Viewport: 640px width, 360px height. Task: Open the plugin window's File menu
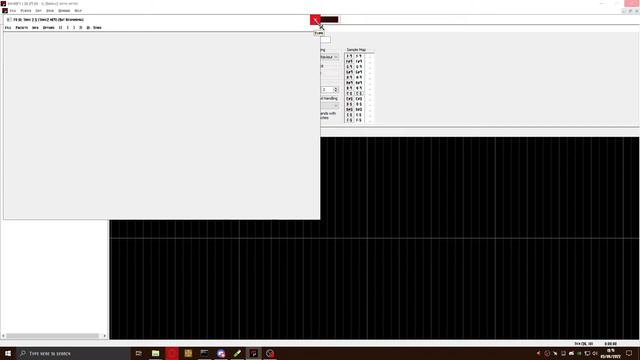8,28
